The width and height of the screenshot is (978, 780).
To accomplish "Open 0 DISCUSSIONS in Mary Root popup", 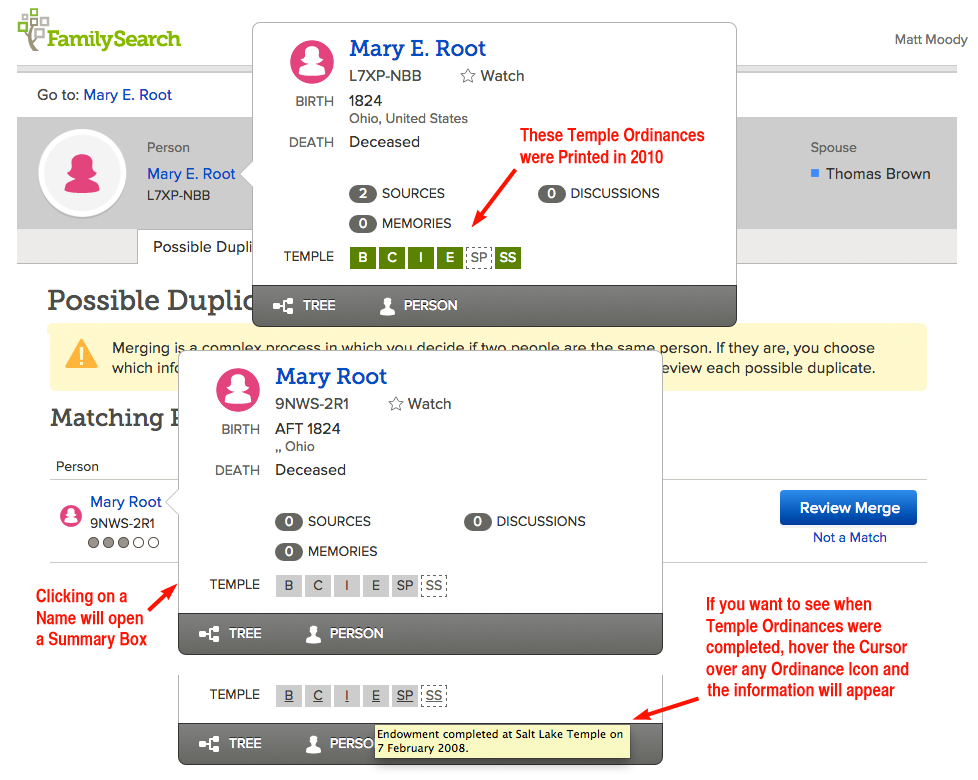I will click(x=525, y=521).
